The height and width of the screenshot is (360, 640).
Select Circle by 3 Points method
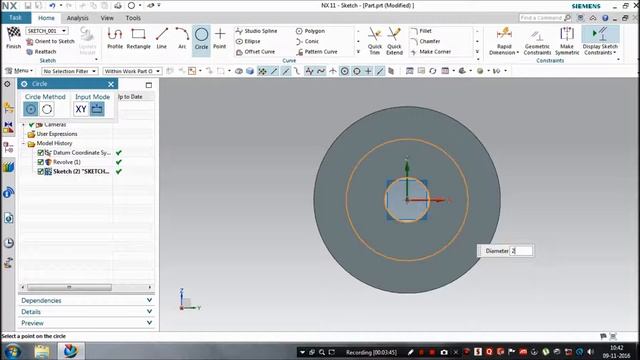pyautogui.click(x=47, y=109)
